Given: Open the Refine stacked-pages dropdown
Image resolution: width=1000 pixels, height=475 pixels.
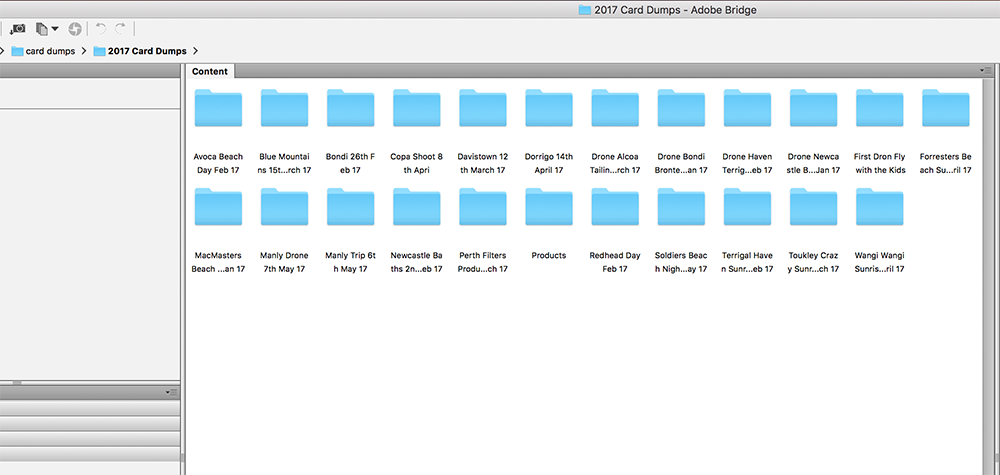Looking at the screenshot, I should [x=47, y=29].
